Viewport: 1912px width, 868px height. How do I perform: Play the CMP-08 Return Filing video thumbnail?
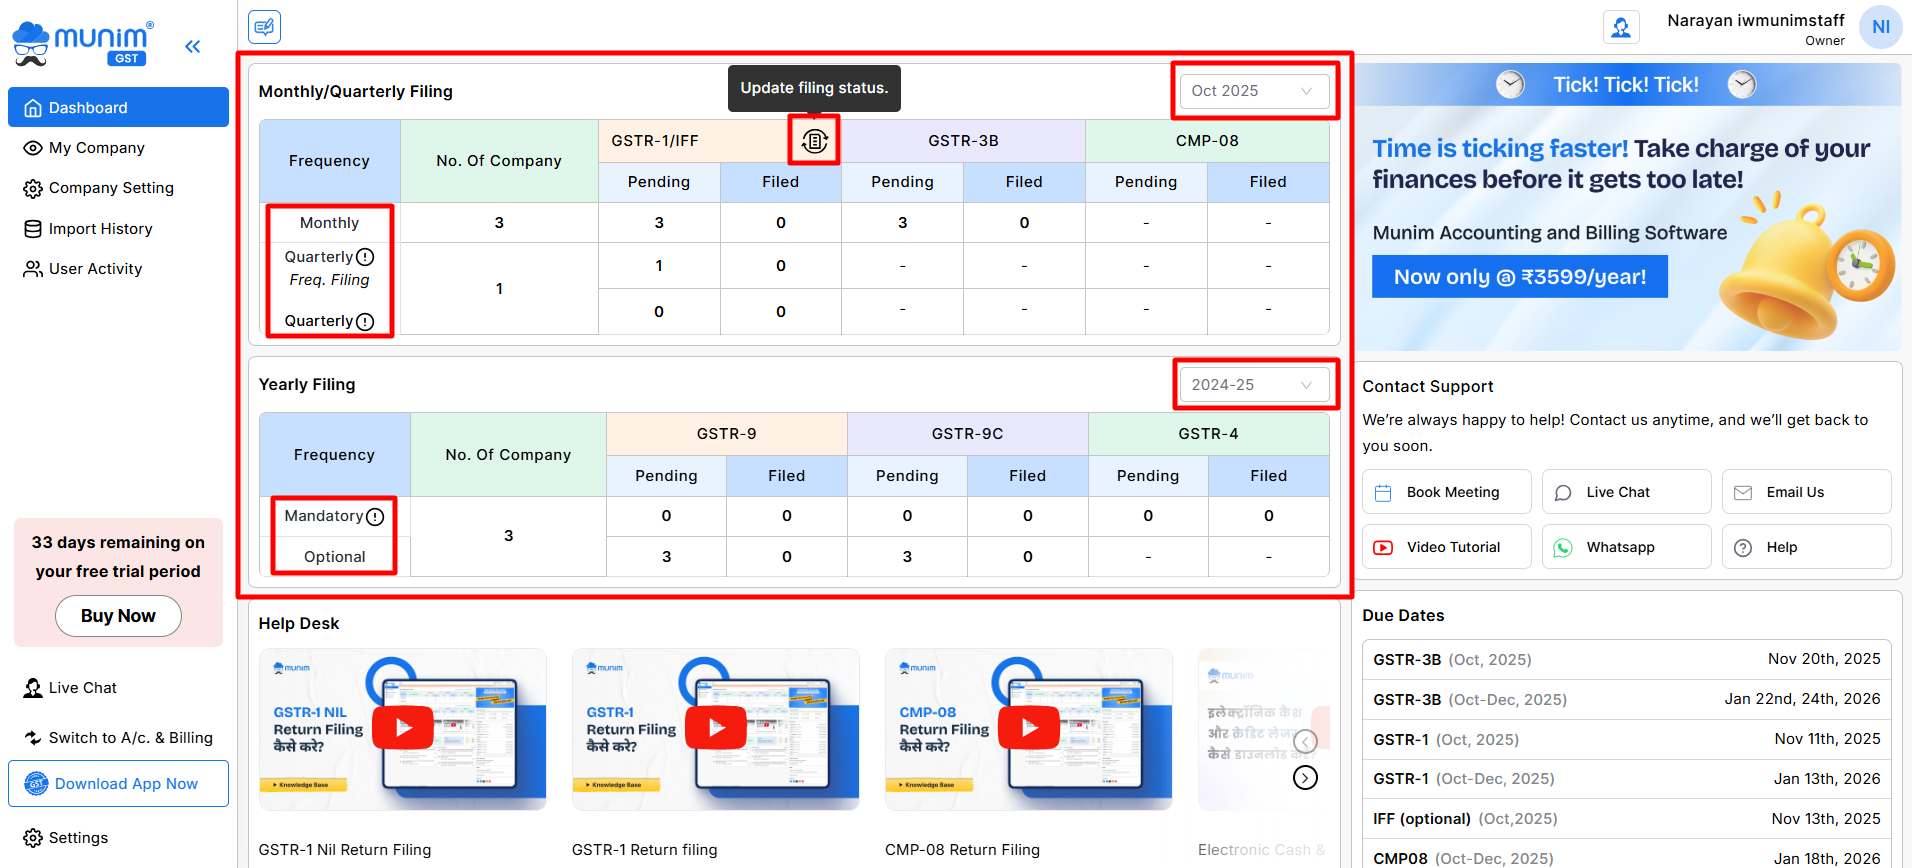[1029, 727]
